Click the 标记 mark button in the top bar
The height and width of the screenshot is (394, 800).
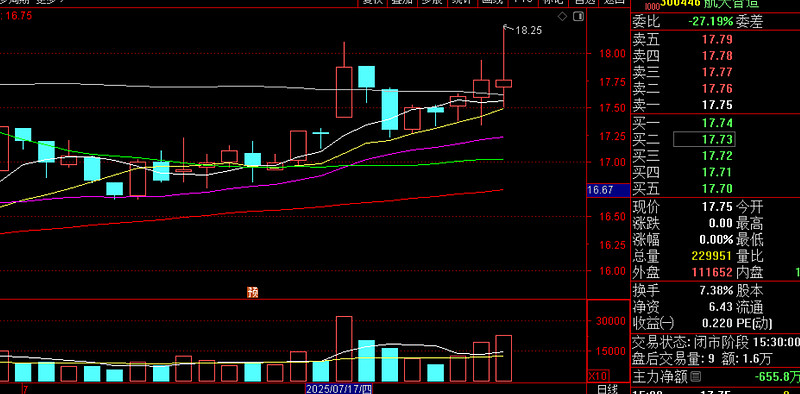[554, 3]
